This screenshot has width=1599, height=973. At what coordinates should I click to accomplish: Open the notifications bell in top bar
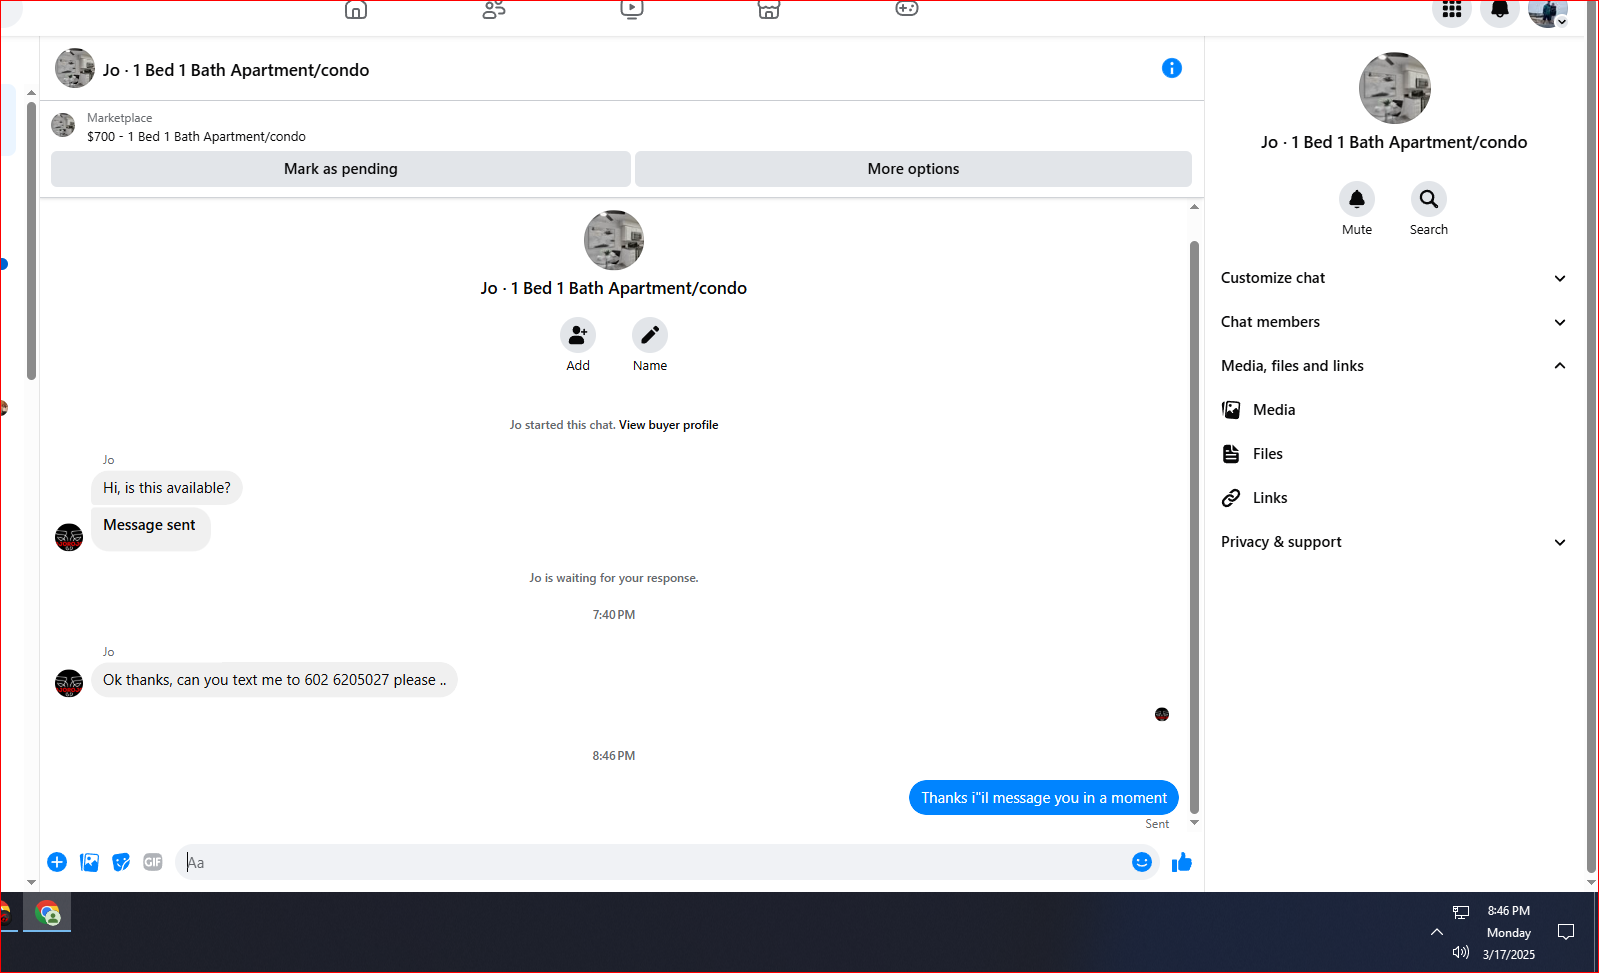click(x=1500, y=11)
